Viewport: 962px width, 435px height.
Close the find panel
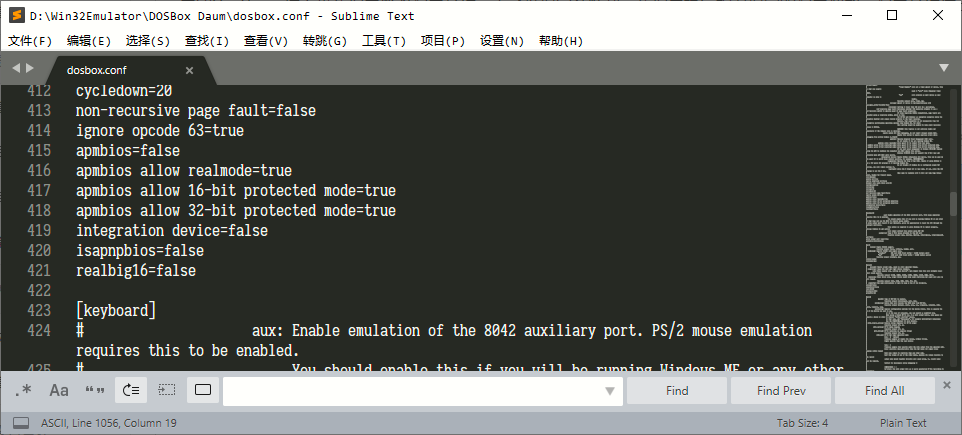(x=947, y=385)
